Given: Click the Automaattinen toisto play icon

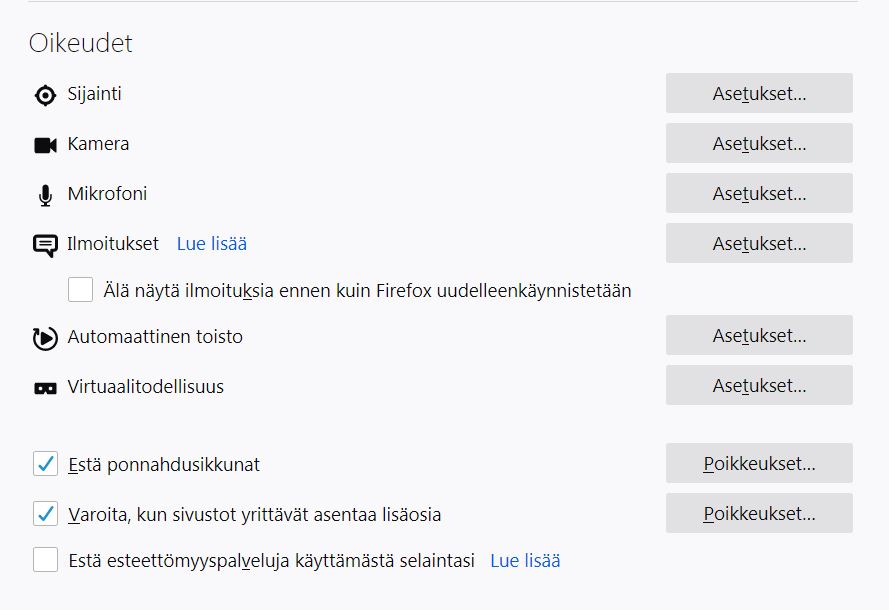Looking at the screenshot, I should click(45, 338).
